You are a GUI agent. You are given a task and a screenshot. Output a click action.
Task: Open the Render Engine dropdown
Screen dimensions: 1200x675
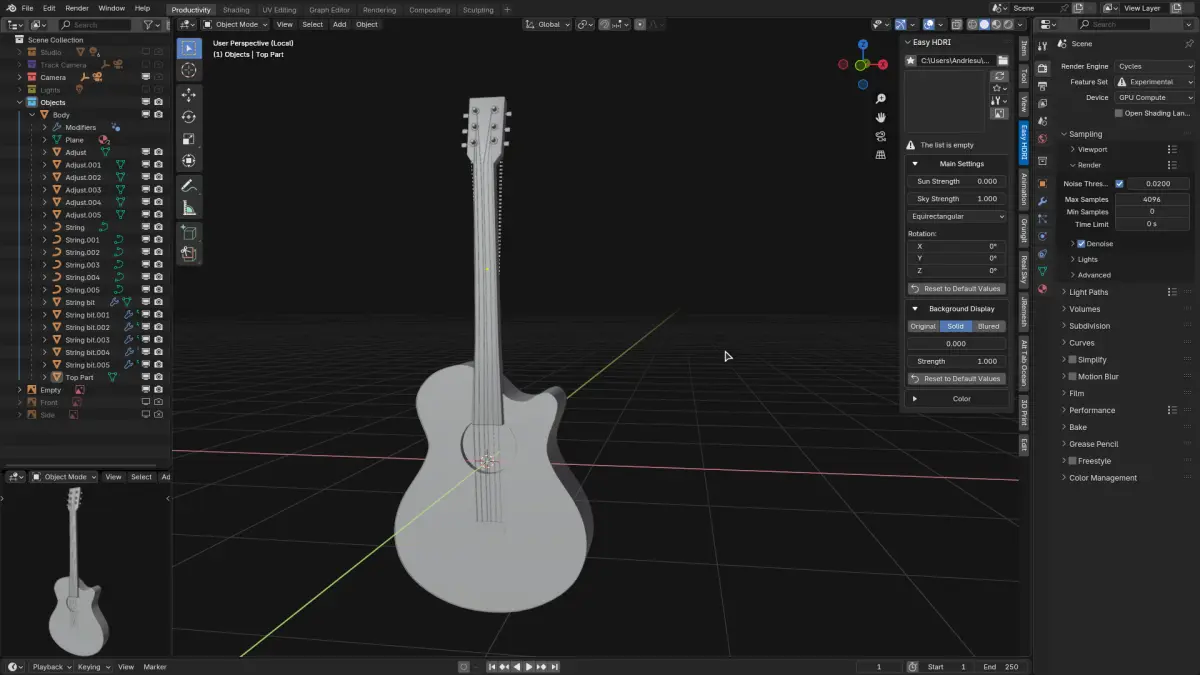coord(1154,66)
